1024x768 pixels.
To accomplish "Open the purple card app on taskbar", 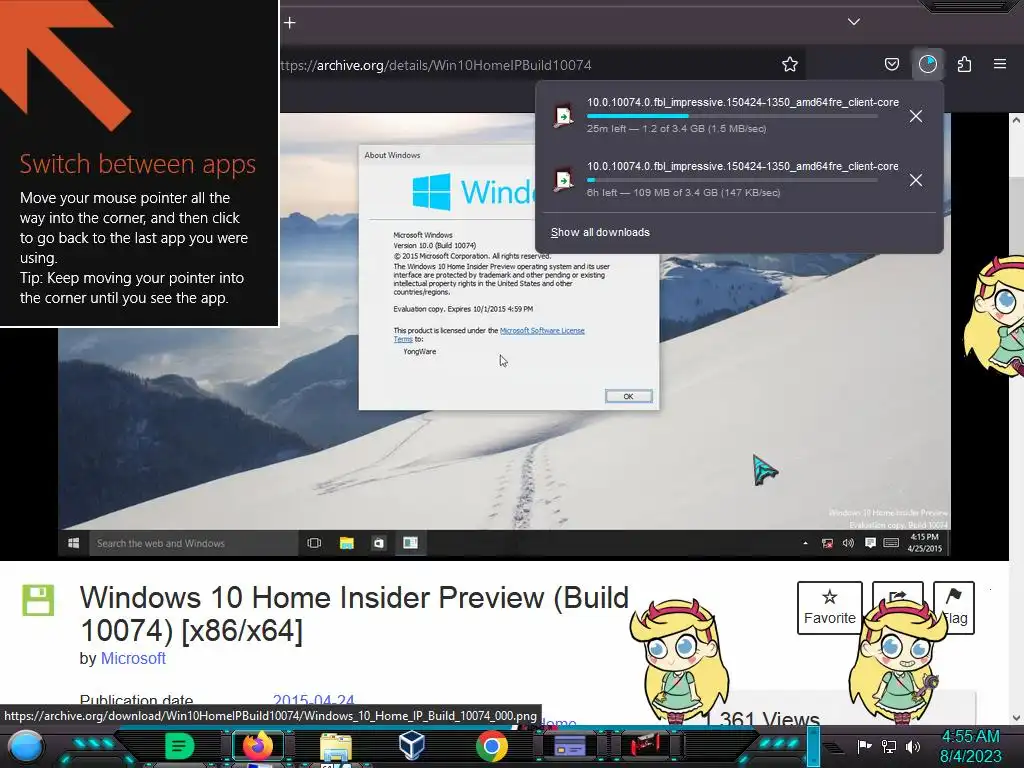I will pos(569,746).
